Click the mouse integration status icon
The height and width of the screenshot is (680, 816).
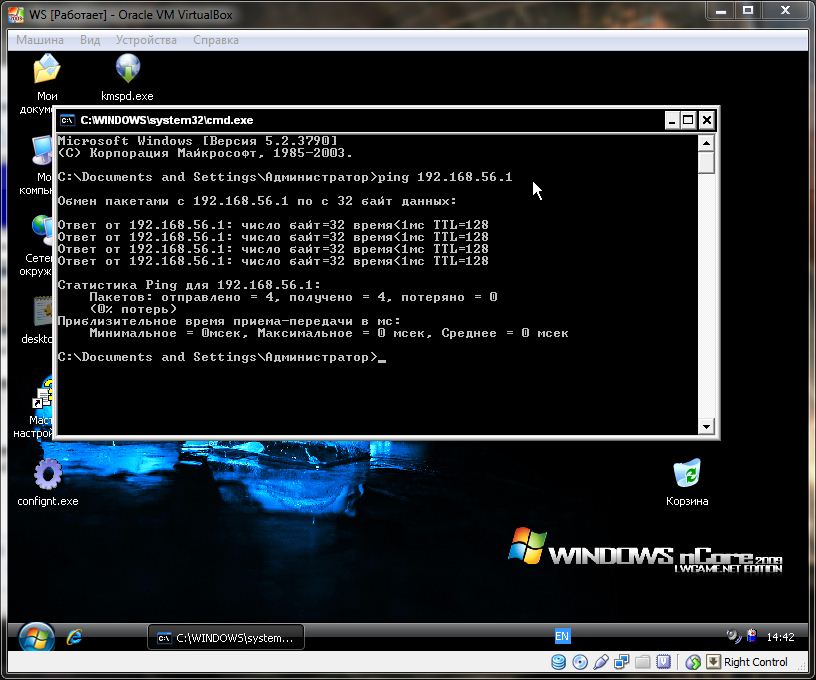click(x=693, y=662)
